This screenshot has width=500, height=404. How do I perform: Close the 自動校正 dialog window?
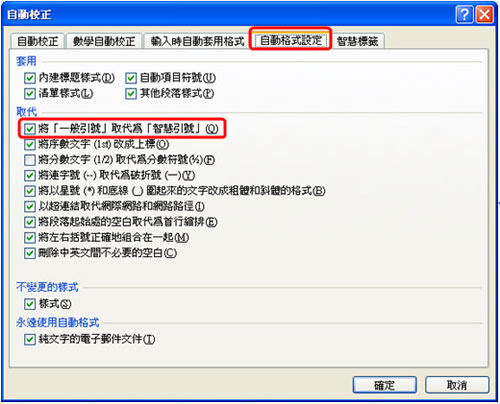(485, 14)
